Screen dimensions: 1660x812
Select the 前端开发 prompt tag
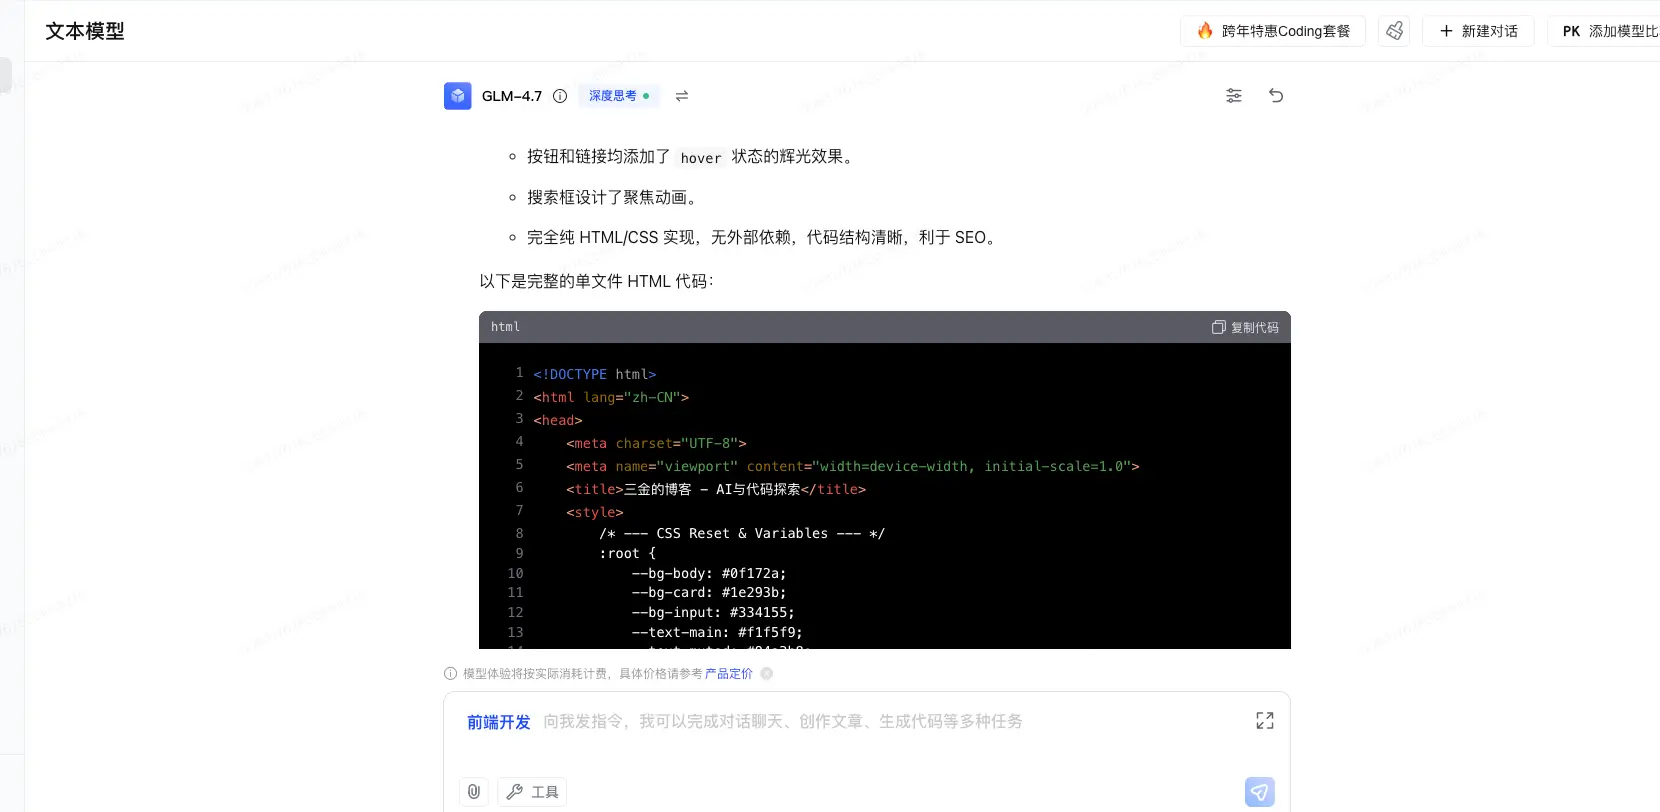click(499, 722)
